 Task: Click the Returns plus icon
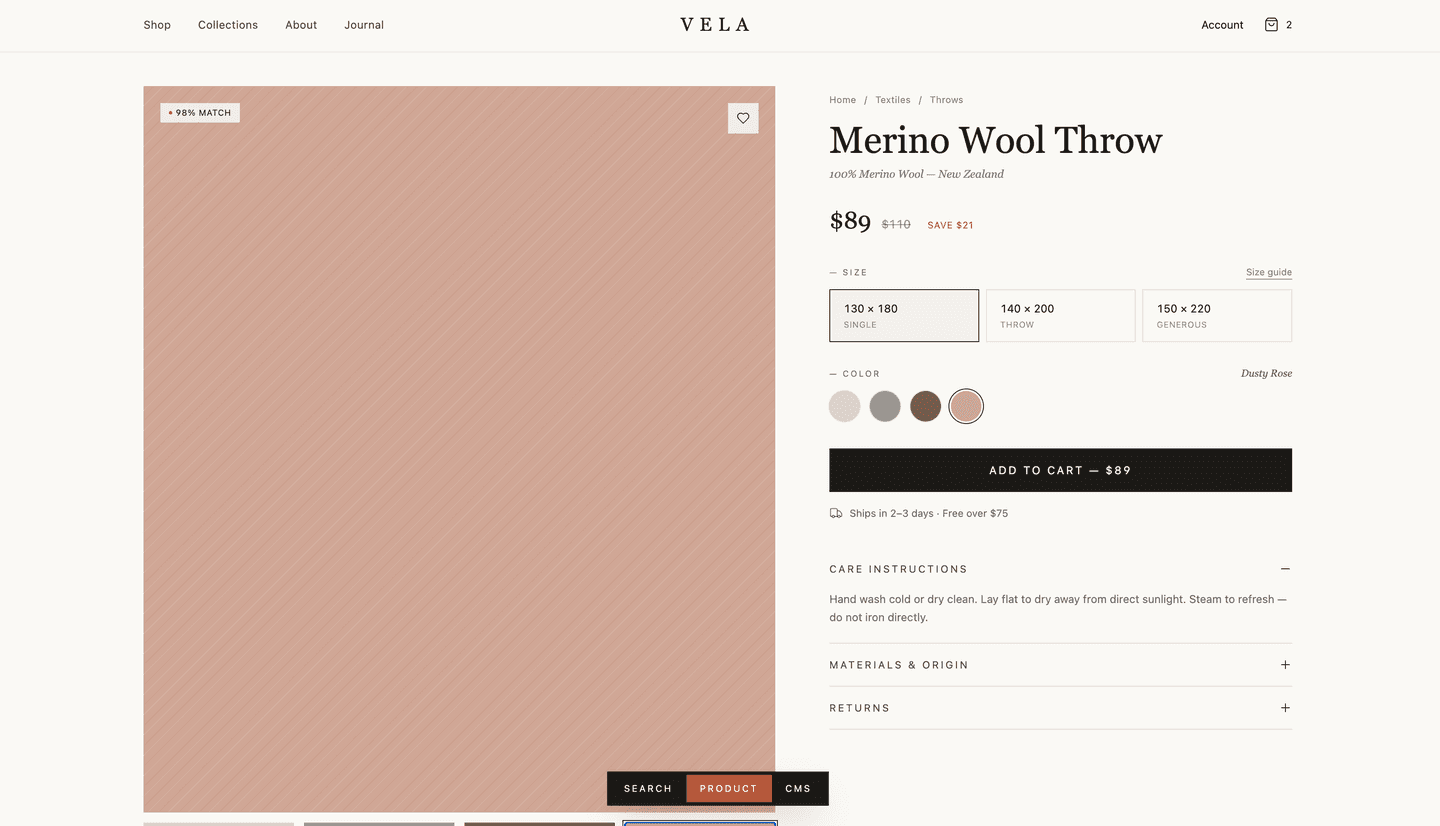(1286, 707)
